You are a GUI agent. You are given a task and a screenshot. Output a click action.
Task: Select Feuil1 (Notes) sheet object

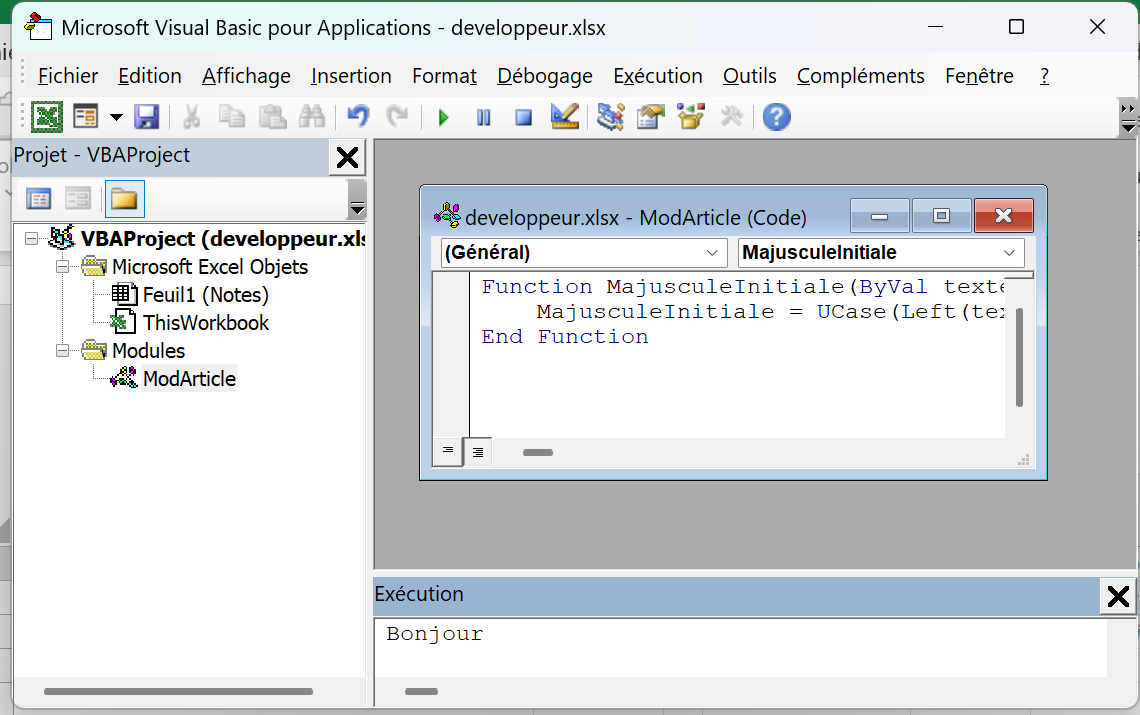pyautogui.click(x=206, y=295)
